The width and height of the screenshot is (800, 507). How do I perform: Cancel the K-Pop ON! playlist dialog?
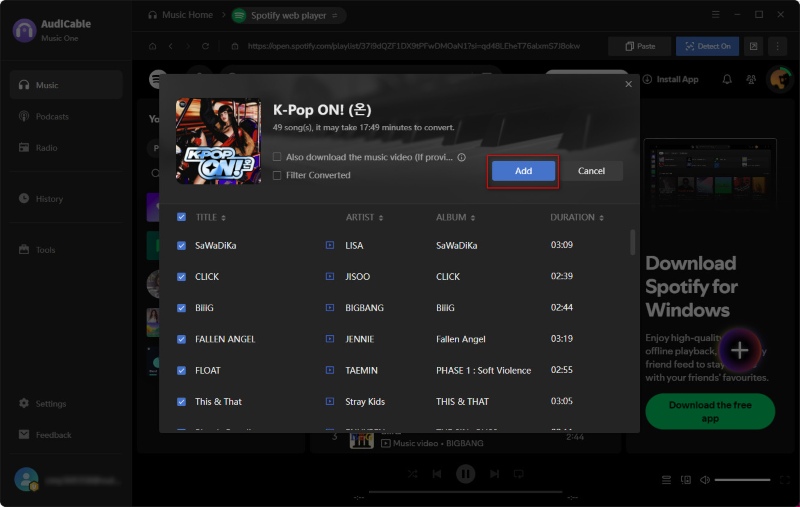pos(591,171)
